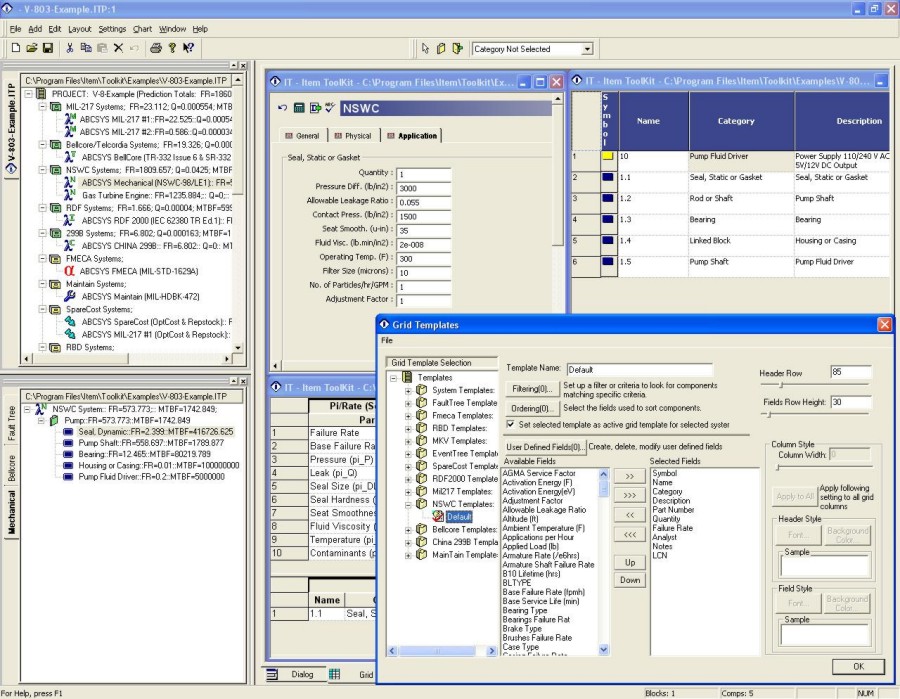Select the arrow pointer tool in toolbar
This screenshot has height=699, width=900.
[425, 49]
